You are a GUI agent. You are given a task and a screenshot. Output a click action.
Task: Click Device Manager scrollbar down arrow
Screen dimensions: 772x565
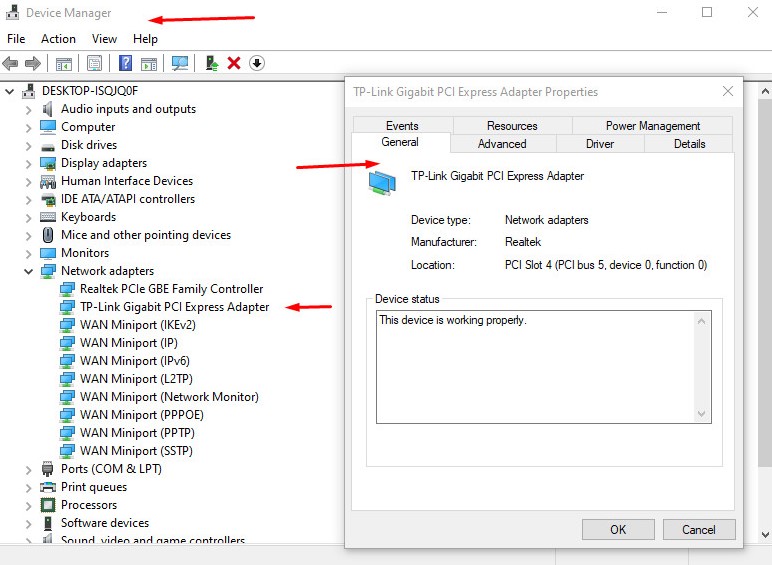(x=765, y=534)
